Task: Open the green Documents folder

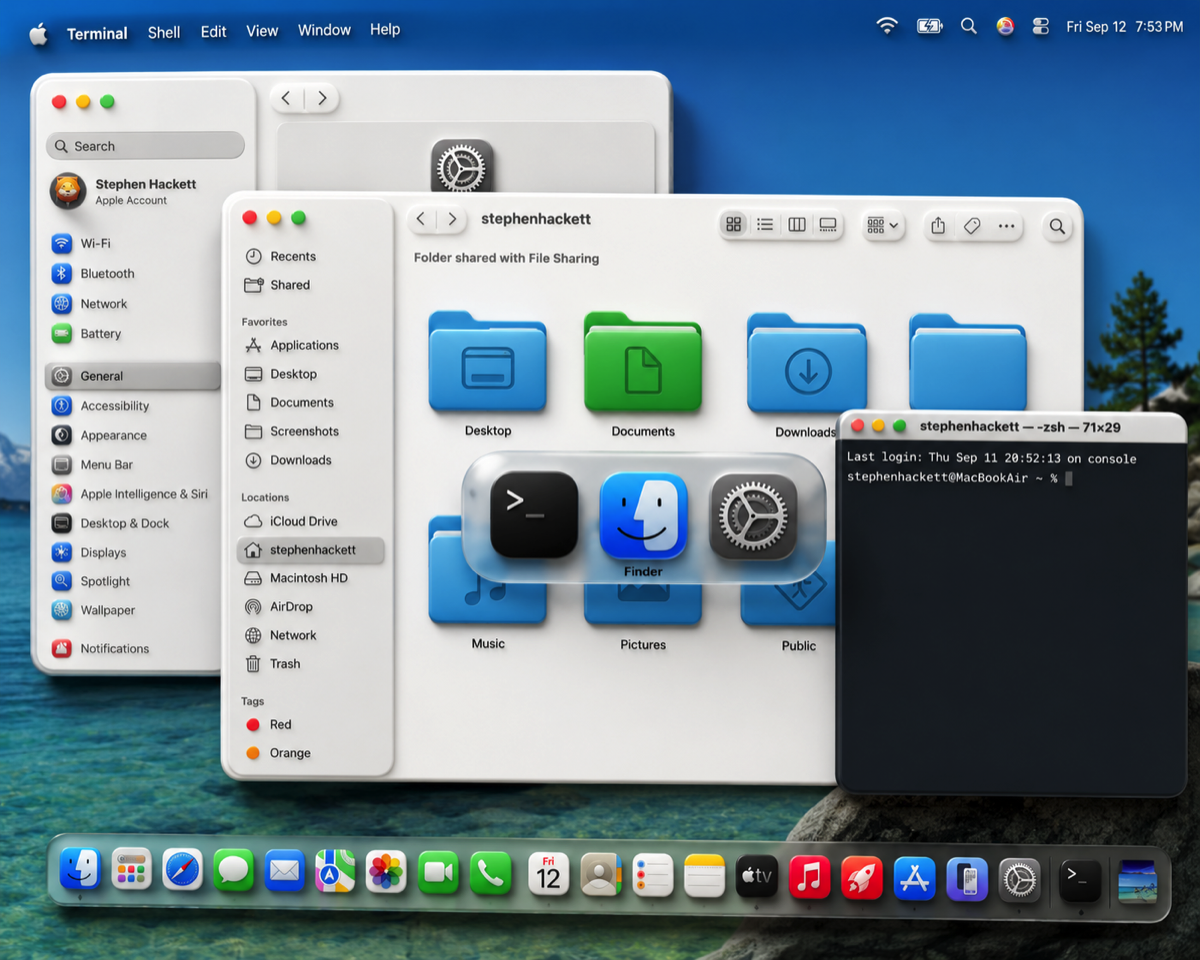Action: (x=643, y=362)
